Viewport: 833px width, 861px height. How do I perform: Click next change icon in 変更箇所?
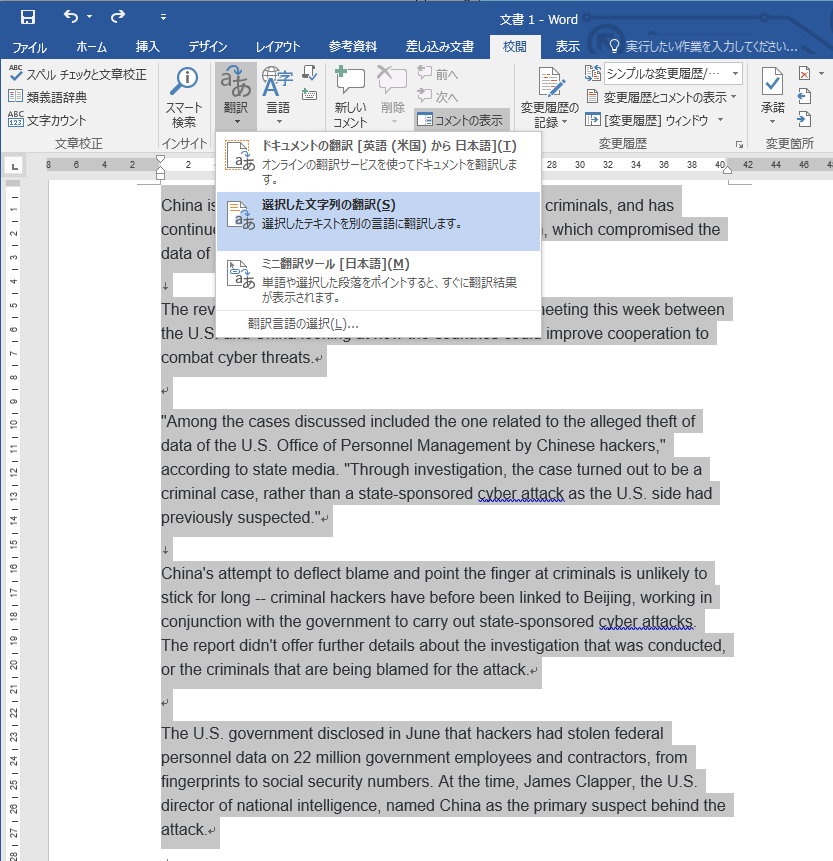click(804, 119)
